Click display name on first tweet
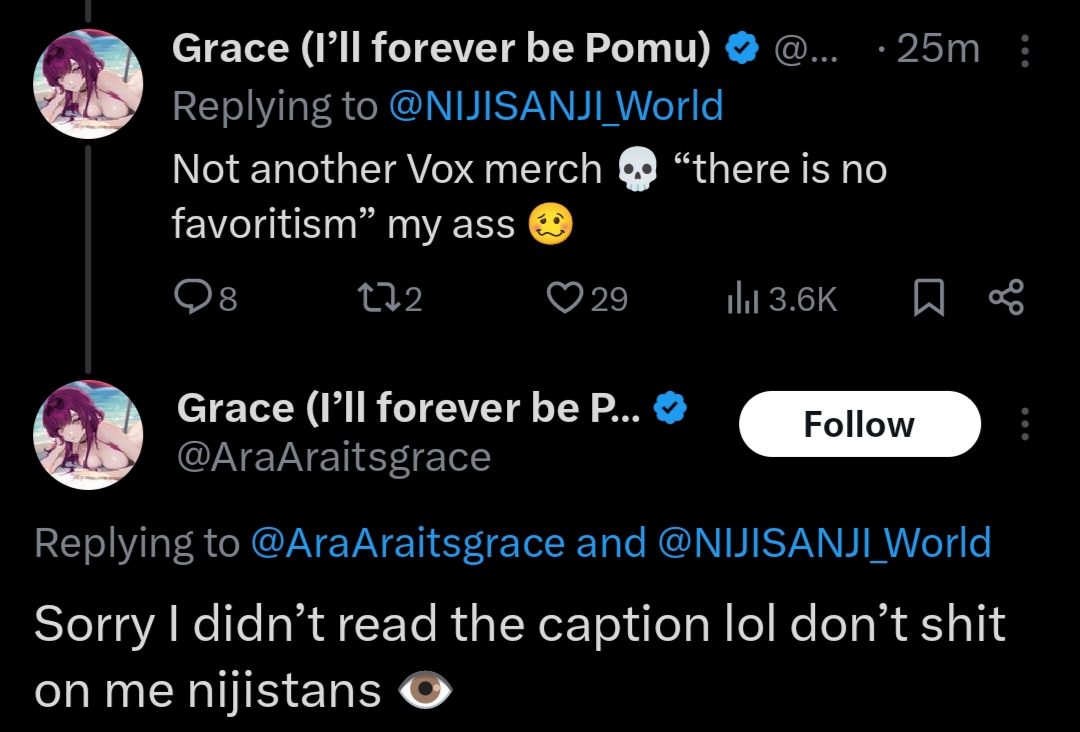The height and width of the screenshot is (732, 1080). click(441, 49)
